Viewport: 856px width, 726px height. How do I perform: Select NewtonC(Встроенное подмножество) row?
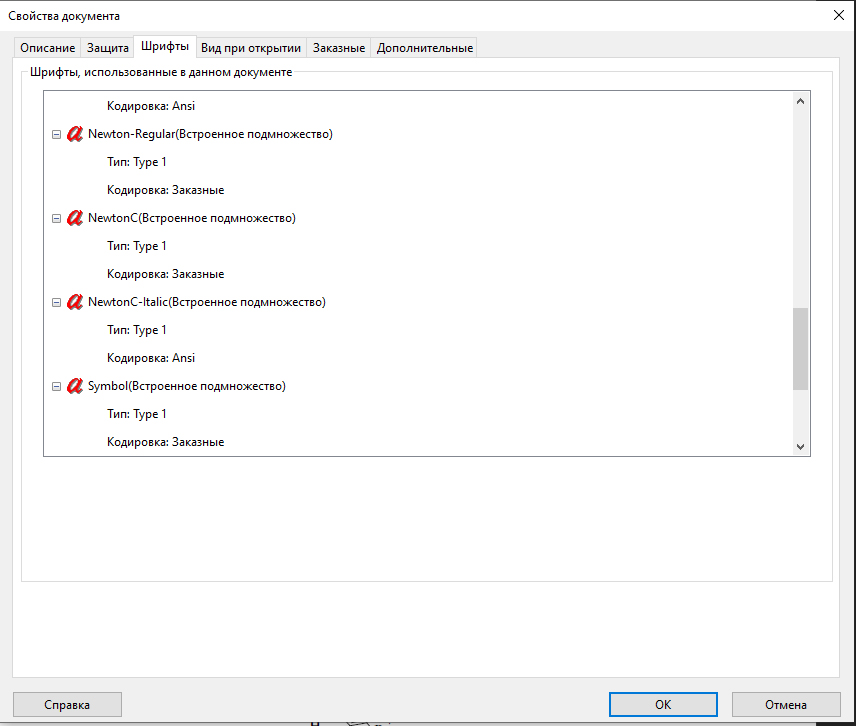[x=192, y=218]
